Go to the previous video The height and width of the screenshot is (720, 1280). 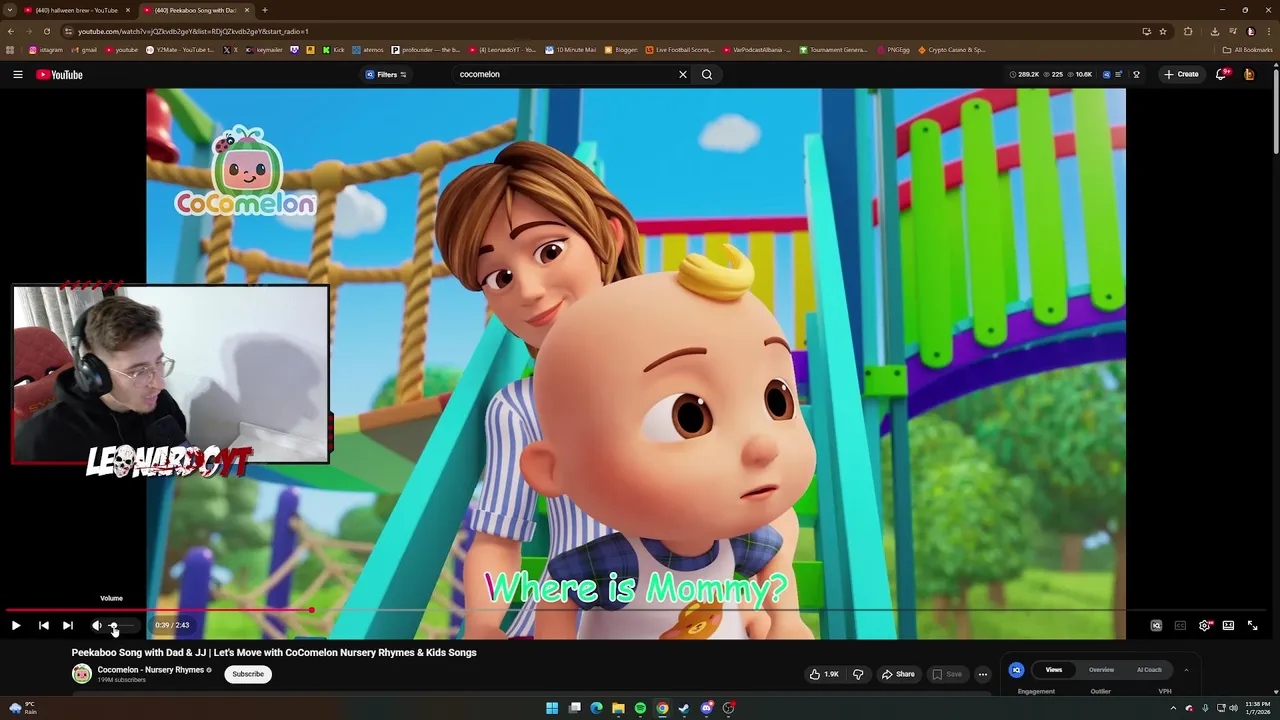click(44, 625)
